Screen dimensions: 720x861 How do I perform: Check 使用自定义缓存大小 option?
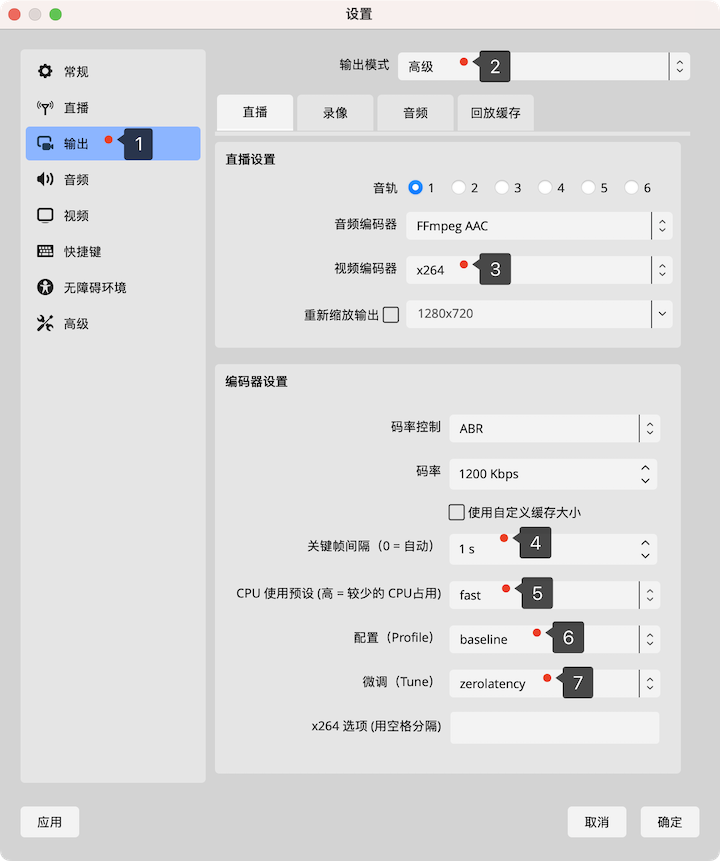[x=457, y=512]
